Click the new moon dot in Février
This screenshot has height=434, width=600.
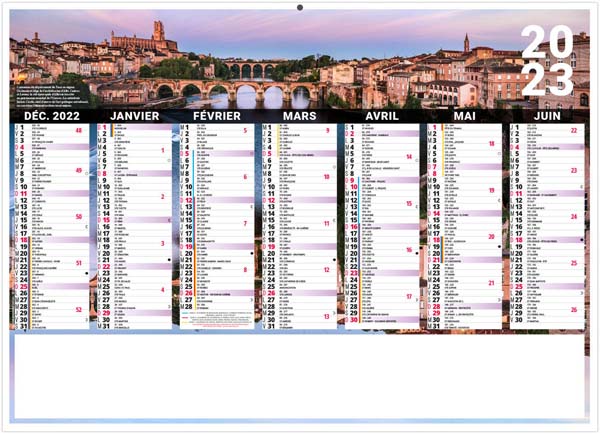pos(251,253)
